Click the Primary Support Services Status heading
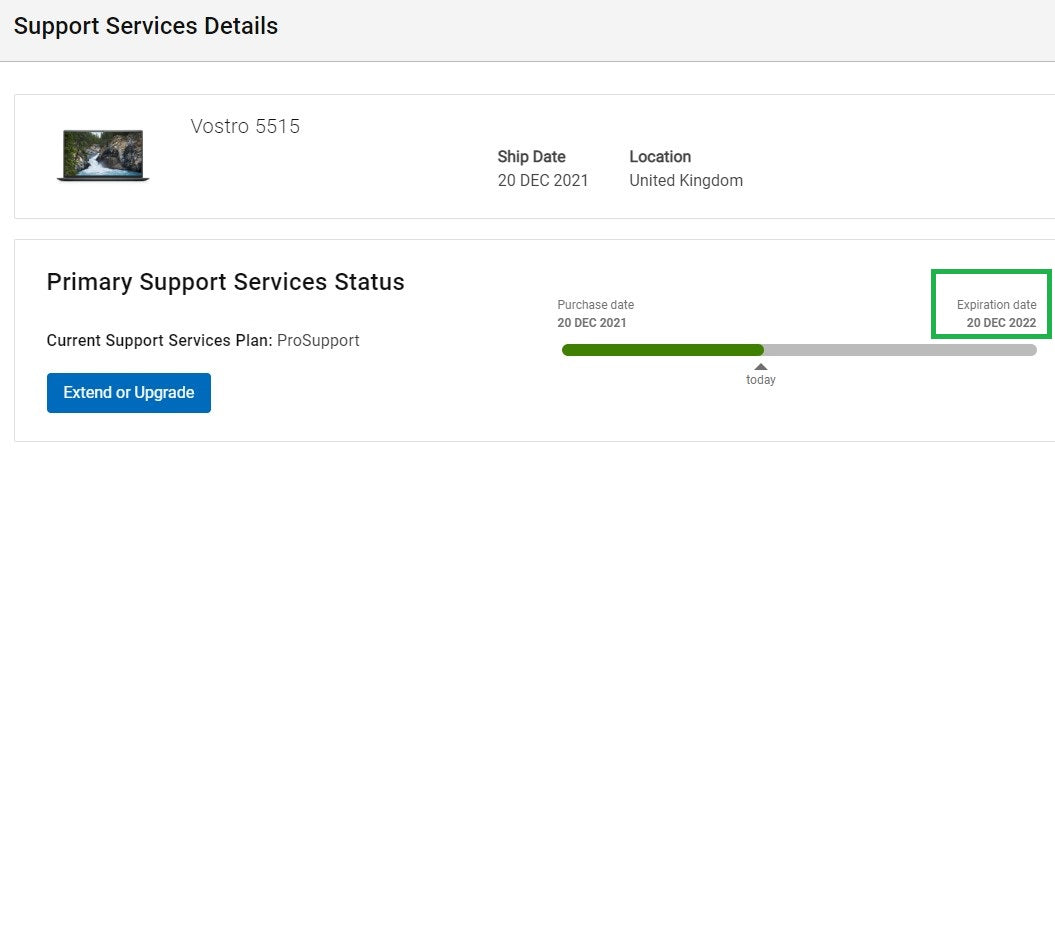 [225, 282]
